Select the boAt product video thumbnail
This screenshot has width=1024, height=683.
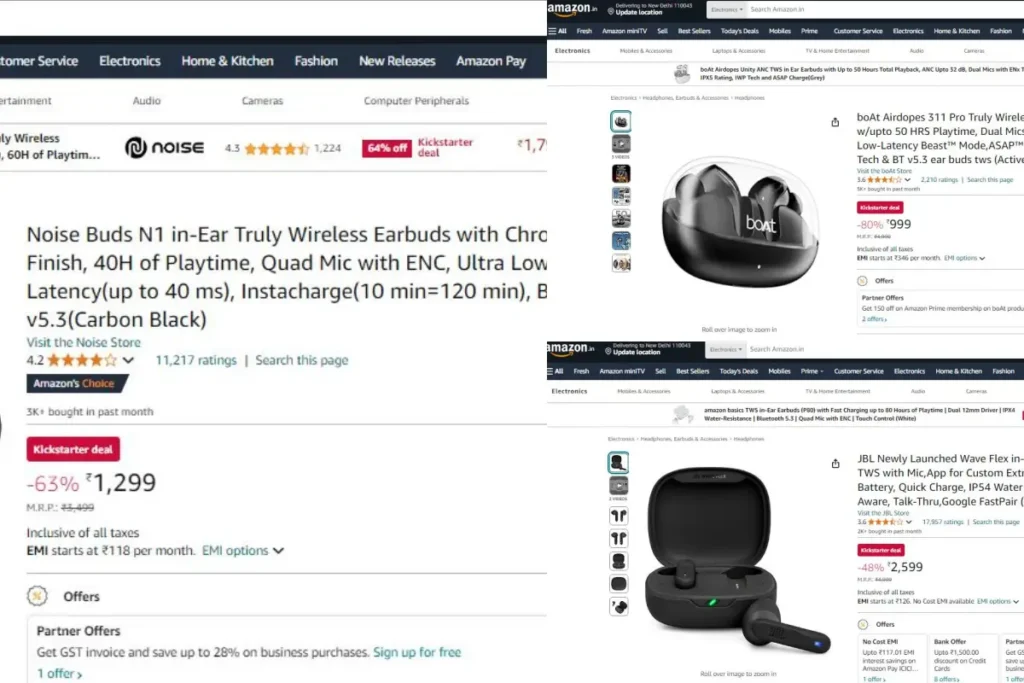click(620, 144)
